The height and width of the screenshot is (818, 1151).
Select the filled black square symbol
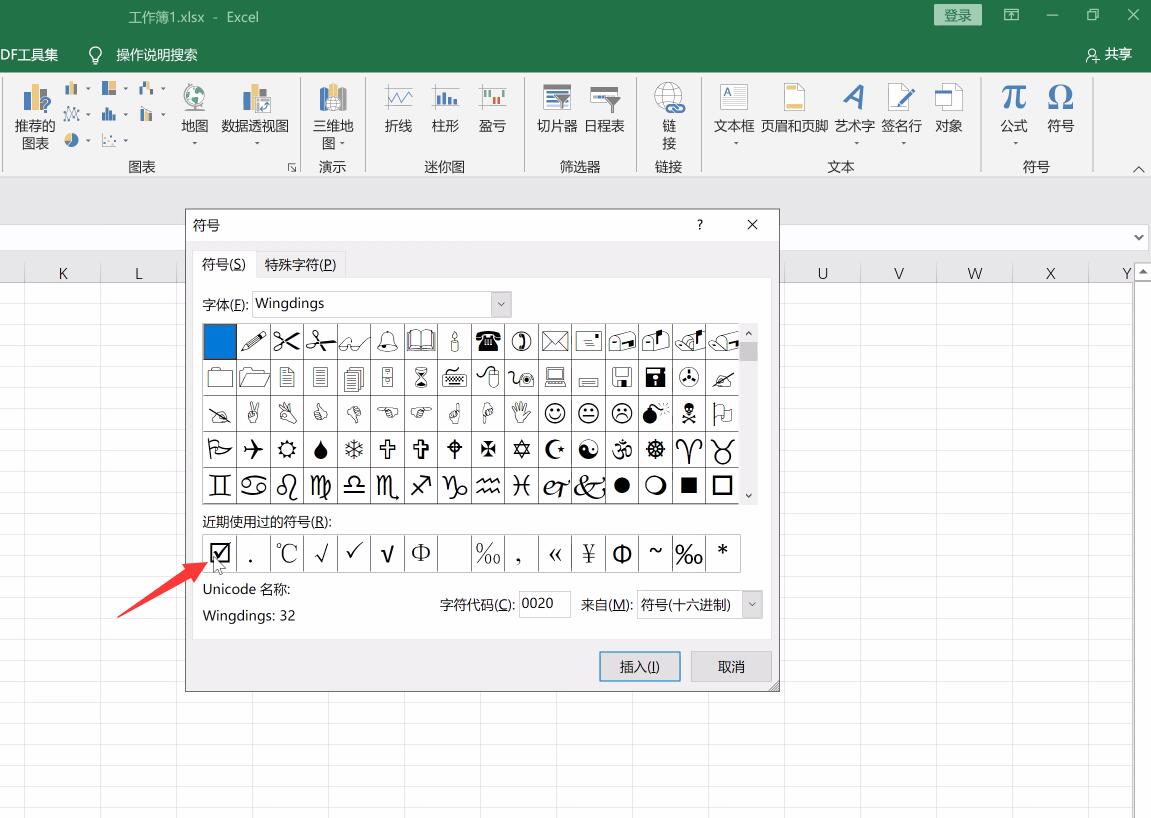(689, 485)
